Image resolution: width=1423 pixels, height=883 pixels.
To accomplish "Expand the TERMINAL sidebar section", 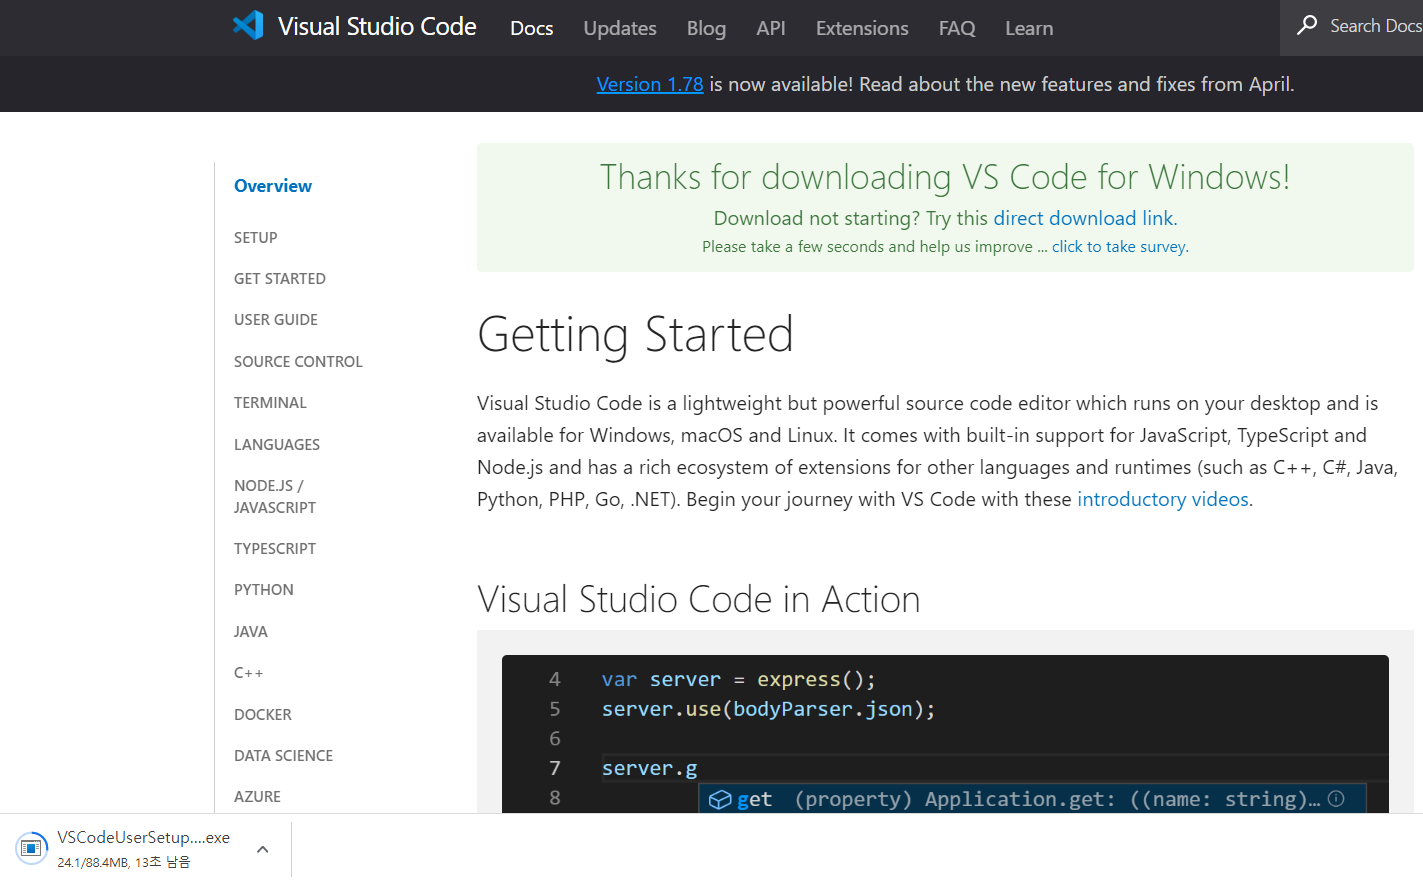I will click(270, 403).
